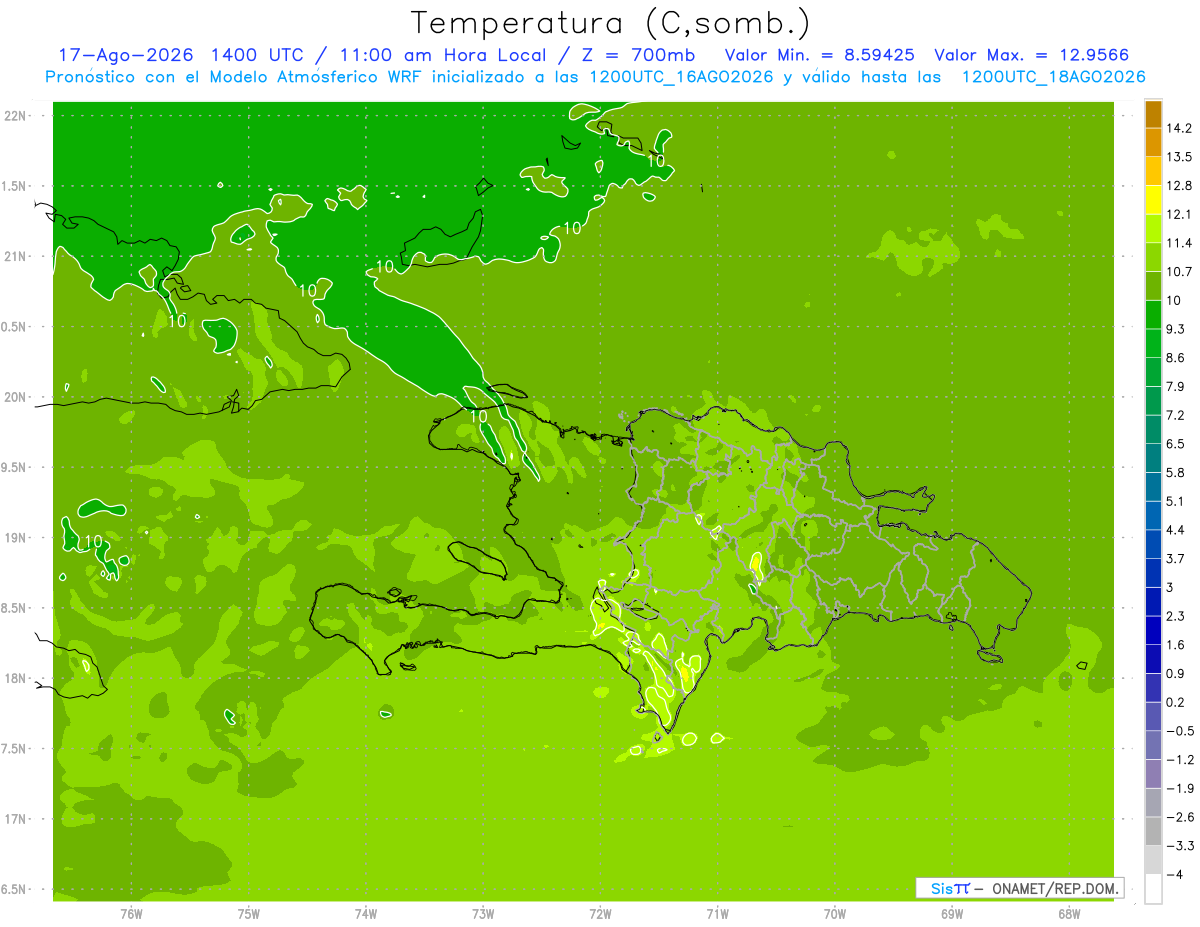Click the '11.4' color bar value
This screenshot has width=1200, height=927.
(x=1179, y=243)
